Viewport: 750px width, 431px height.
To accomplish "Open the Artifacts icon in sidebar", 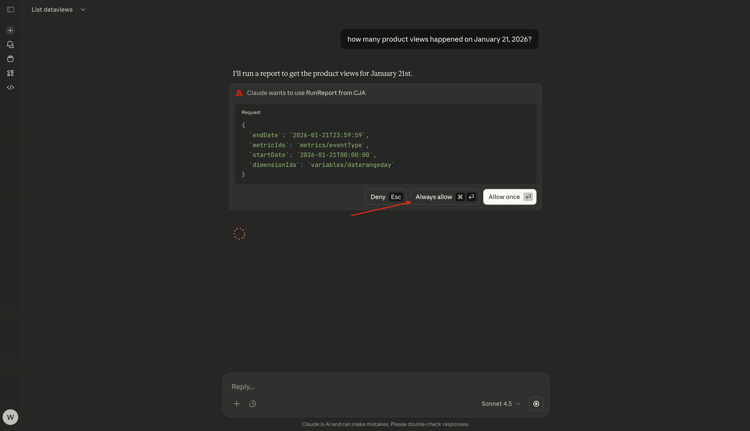I will click(x=11, y=73).
